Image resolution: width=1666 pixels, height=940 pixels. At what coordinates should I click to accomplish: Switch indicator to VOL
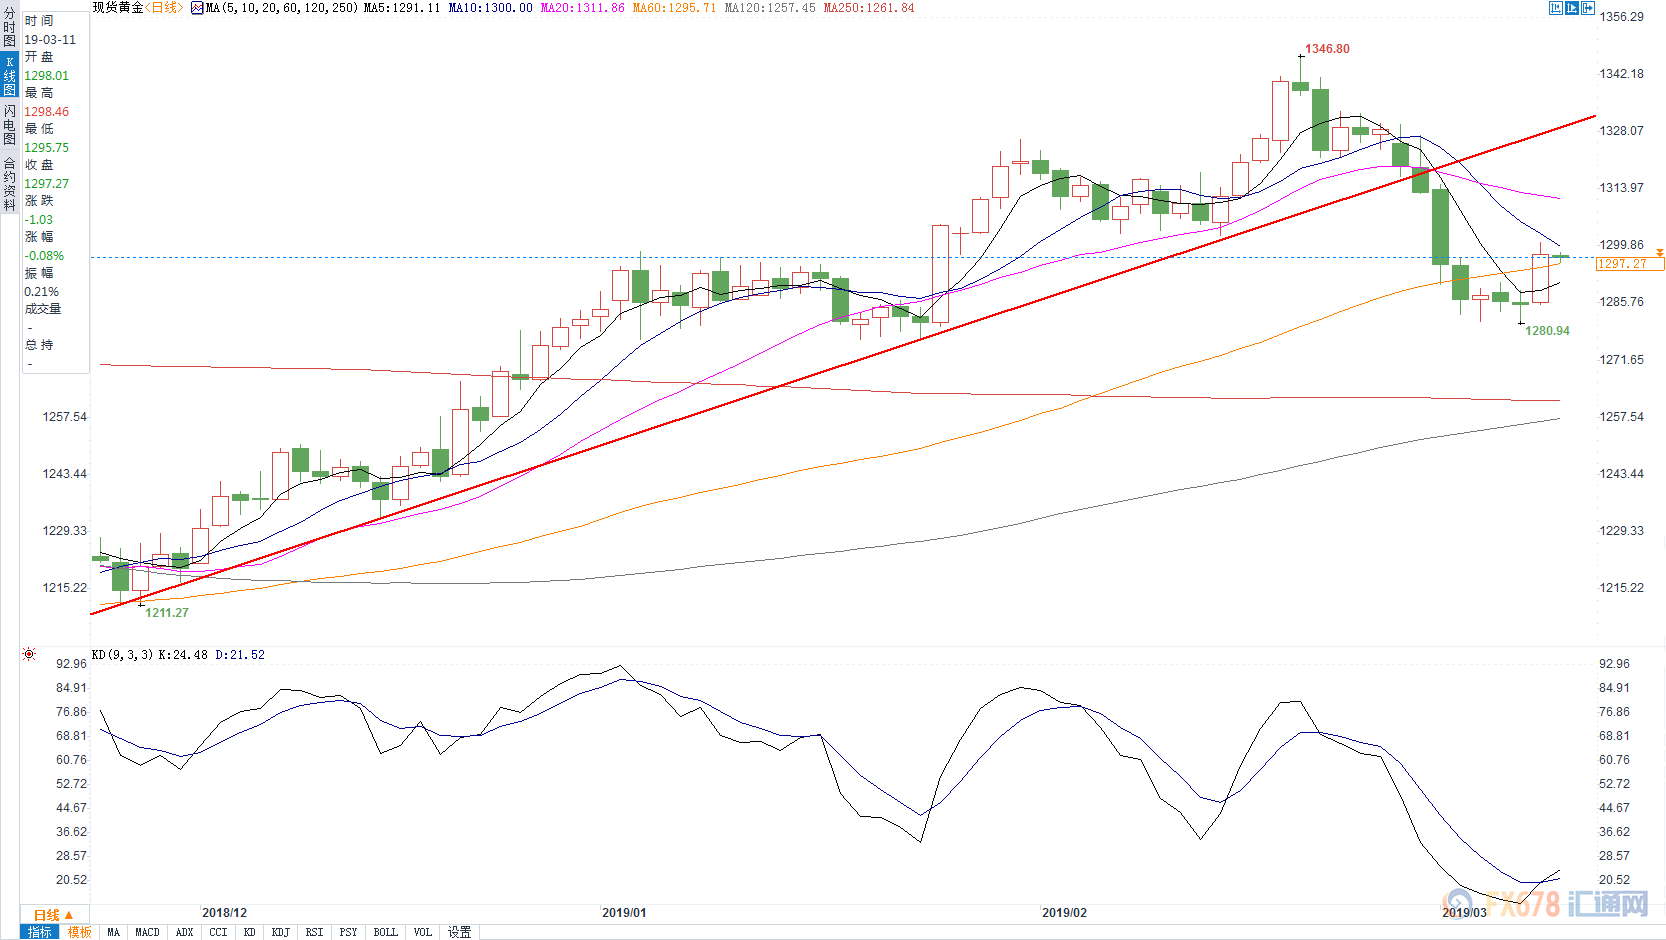pyautogui.click(x=423, y=932)
